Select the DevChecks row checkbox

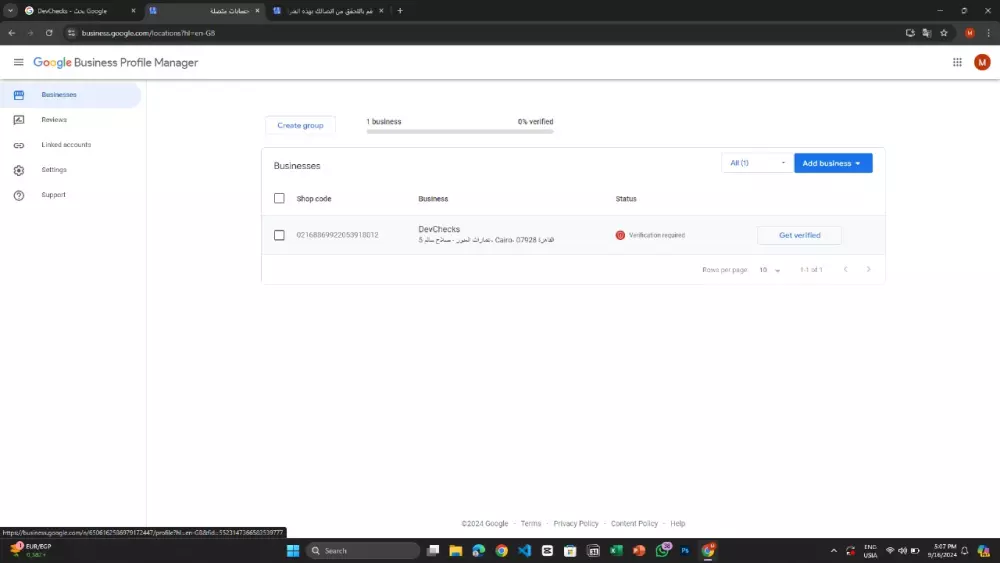pyautogui.click(x=279, y=235)
